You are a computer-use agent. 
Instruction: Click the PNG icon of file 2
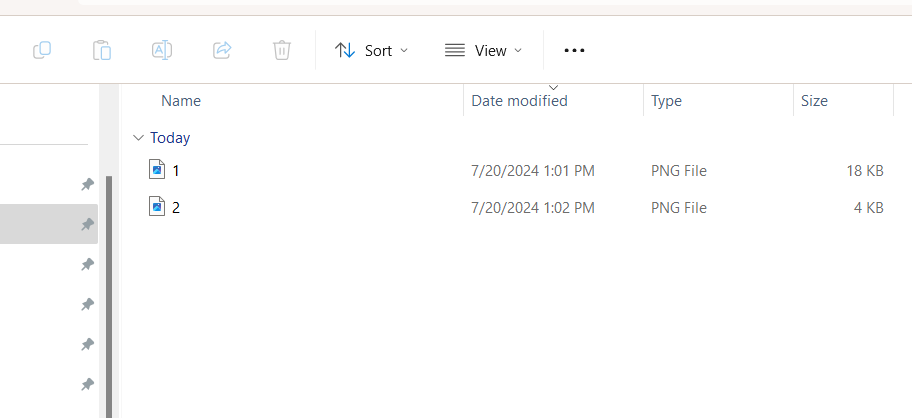(x=157, y=206)
